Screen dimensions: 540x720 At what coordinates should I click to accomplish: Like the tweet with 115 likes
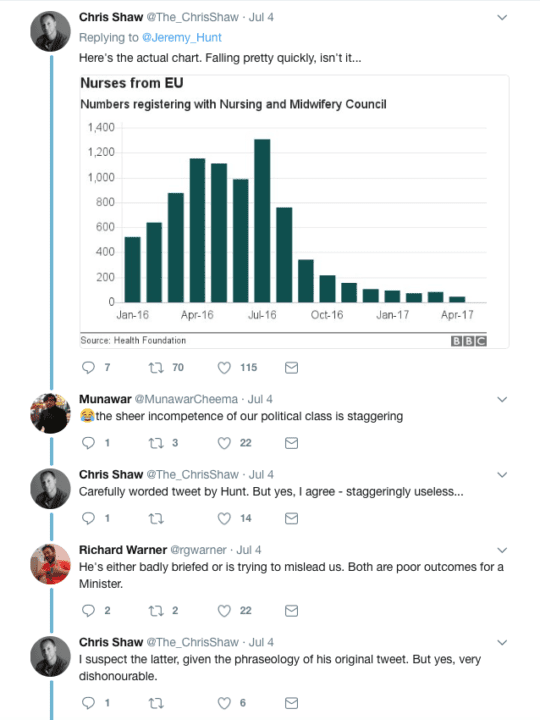coord(224,368)
